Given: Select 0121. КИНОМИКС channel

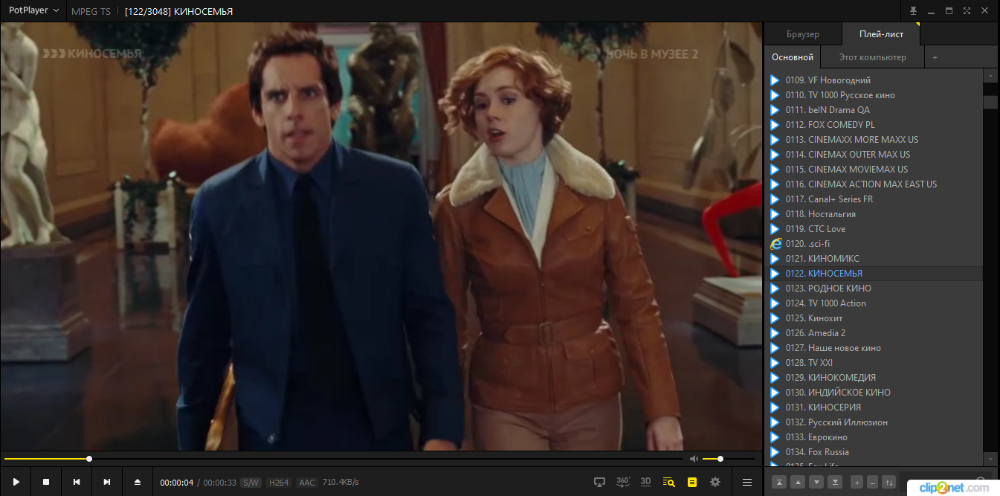Looking at the screenshot, I should coord(873,259).
